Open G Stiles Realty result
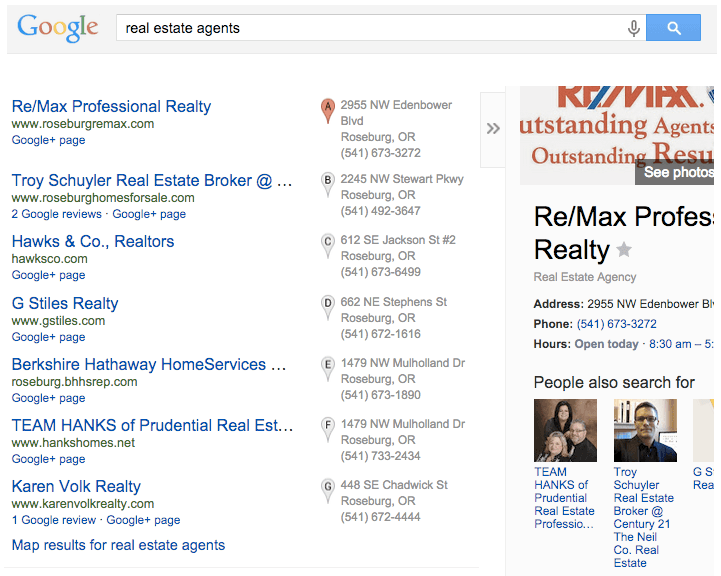The width and height of the screenshot is (721, 576). [x=65, y=303]
